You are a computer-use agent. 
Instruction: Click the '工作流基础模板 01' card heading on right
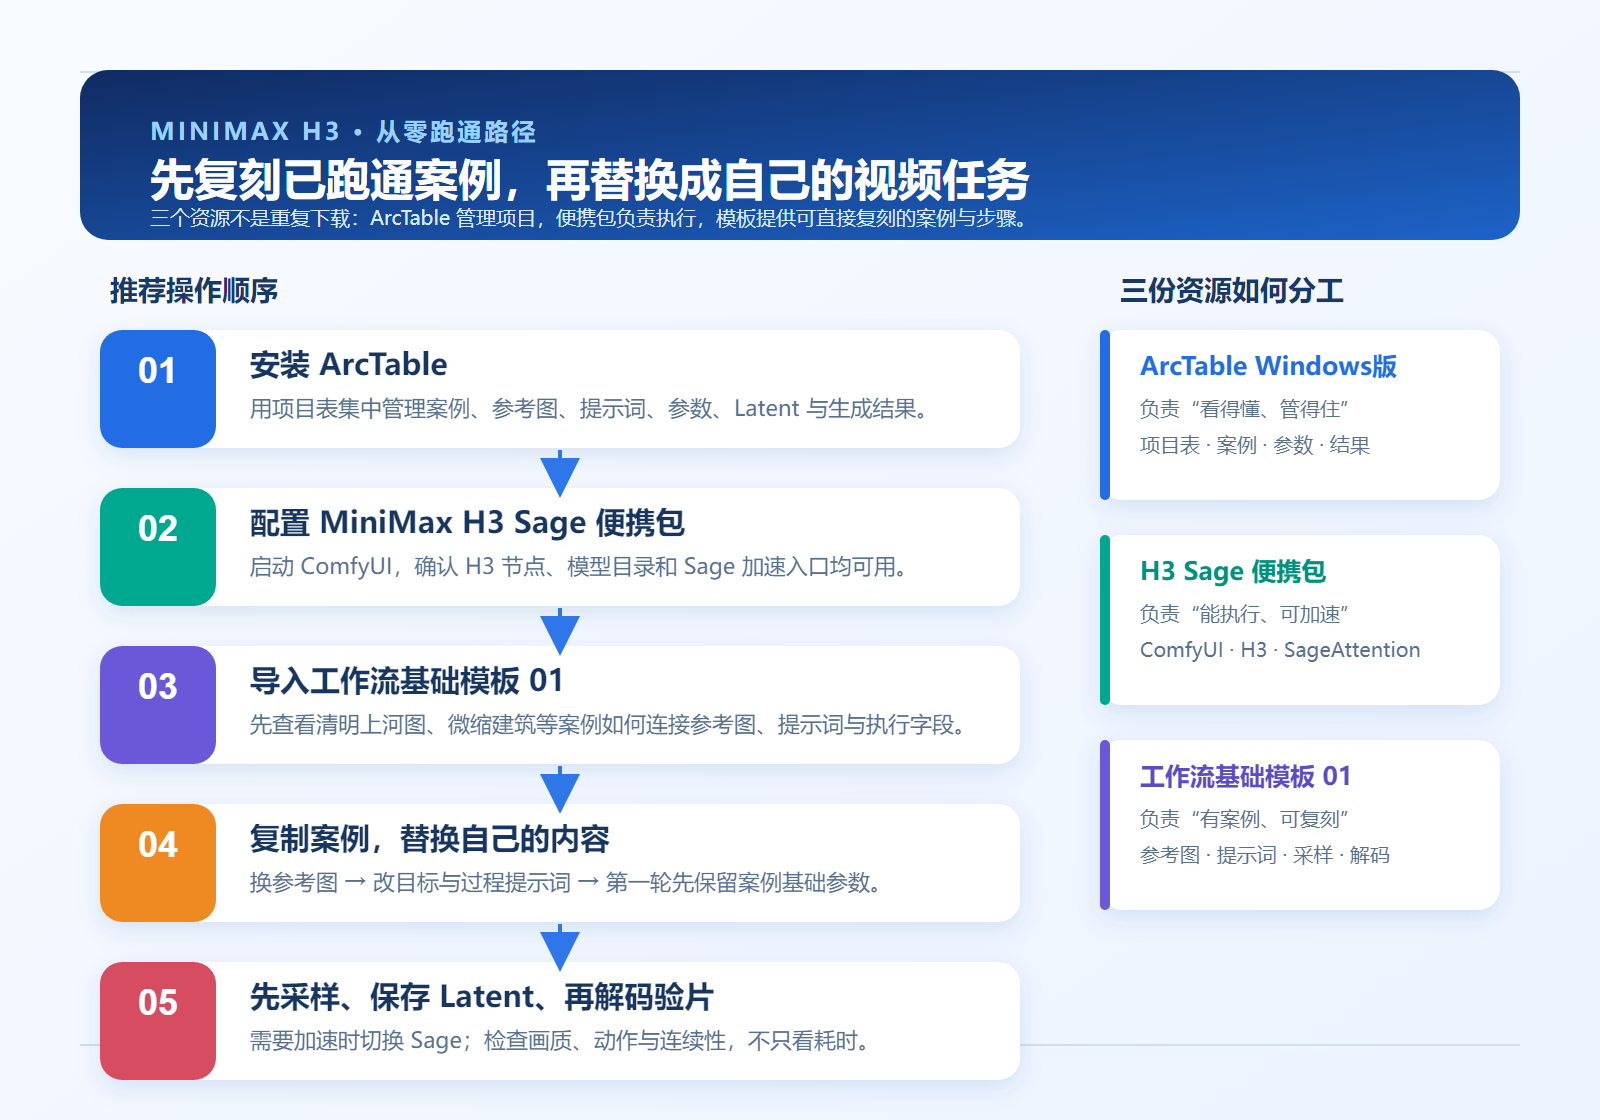click(x=1246, y=776)
